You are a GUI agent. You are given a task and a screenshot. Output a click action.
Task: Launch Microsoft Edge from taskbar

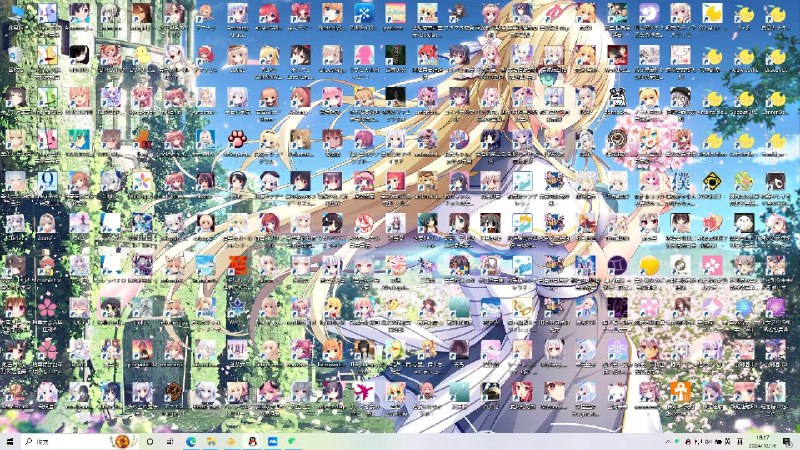point(191,441)
